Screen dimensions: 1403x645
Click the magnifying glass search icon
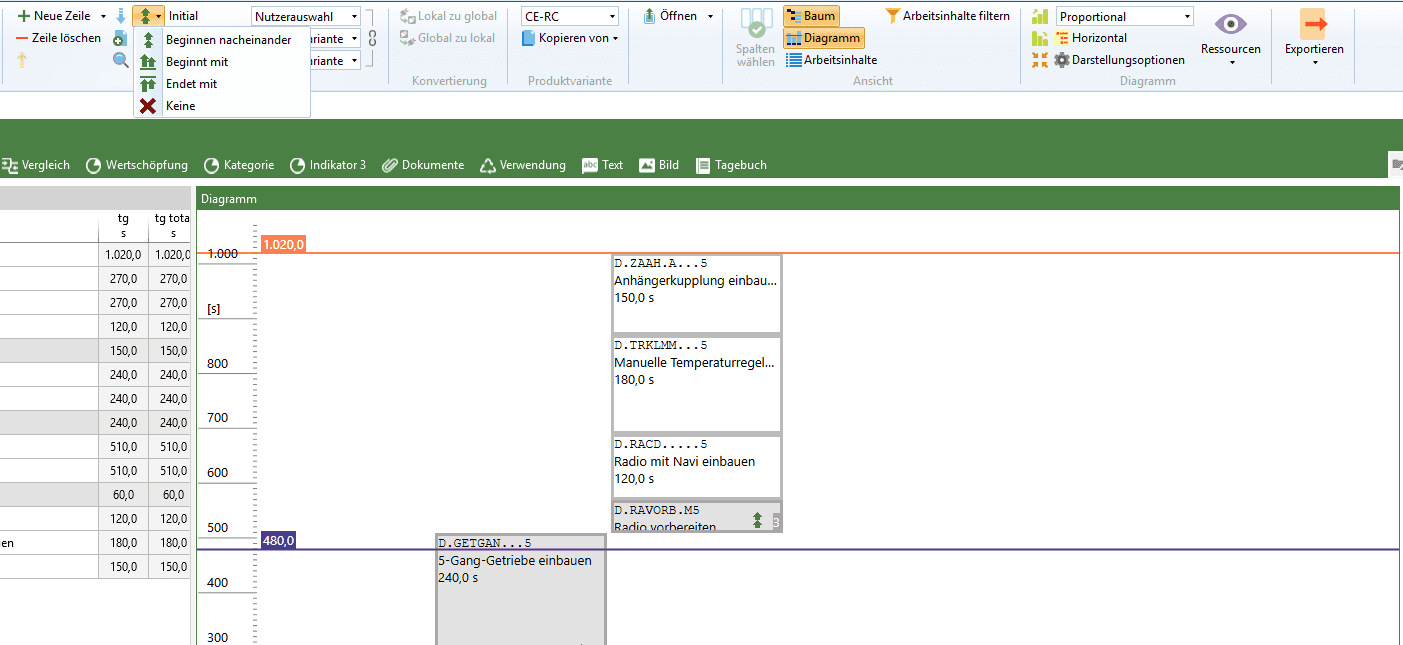[x=120, y=60]
